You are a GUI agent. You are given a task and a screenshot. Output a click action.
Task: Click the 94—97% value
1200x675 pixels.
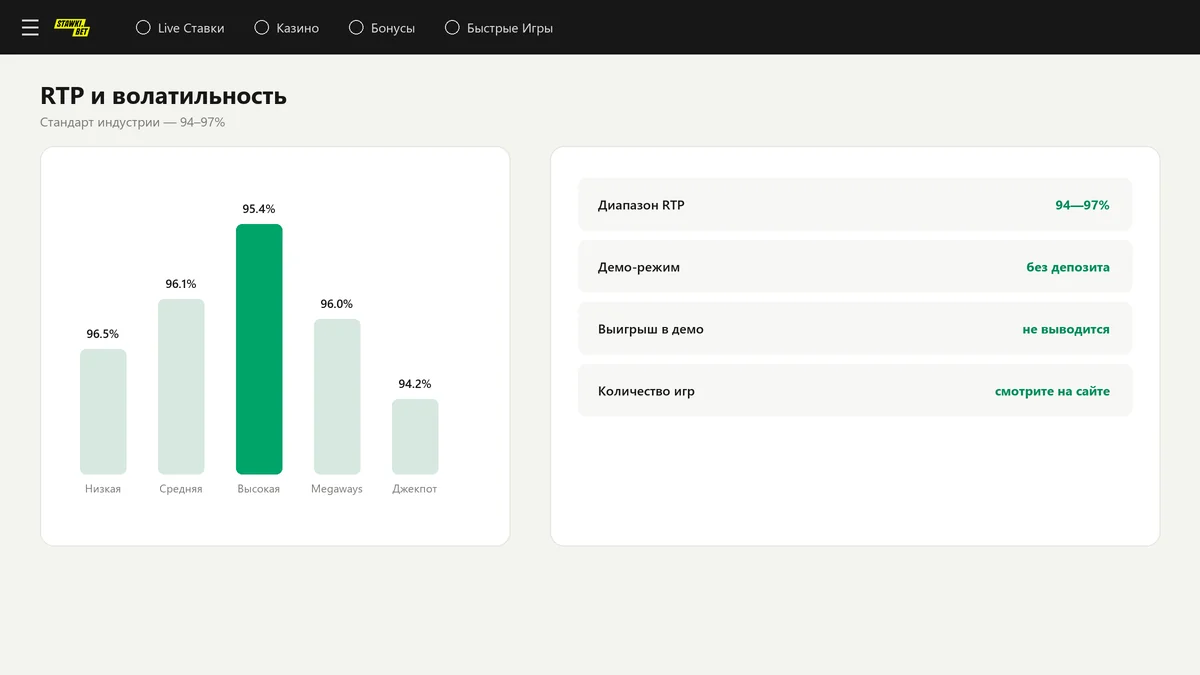1082,205
